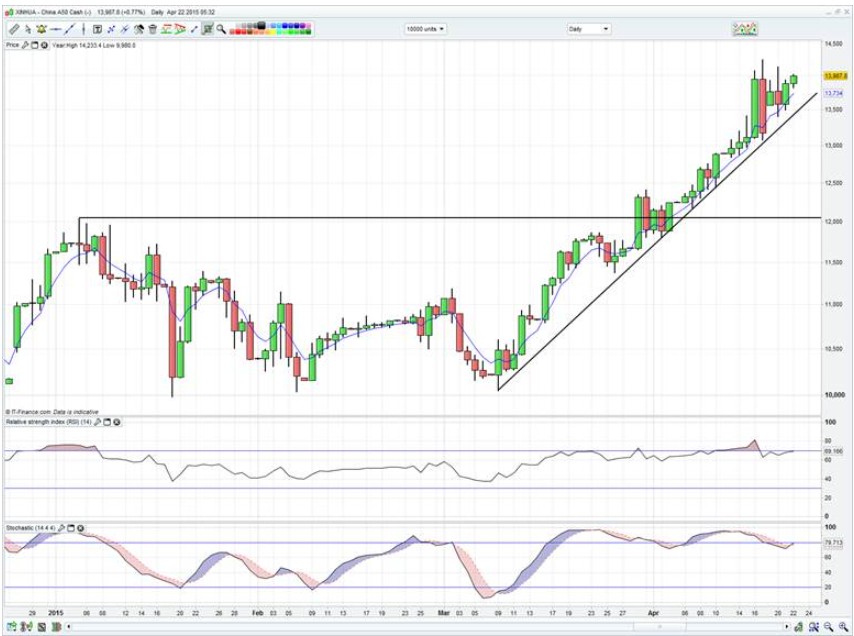Screen dimensions: 854x636
Task: Close the Stochastic indicator panel
Action: [x=81, y=527]
